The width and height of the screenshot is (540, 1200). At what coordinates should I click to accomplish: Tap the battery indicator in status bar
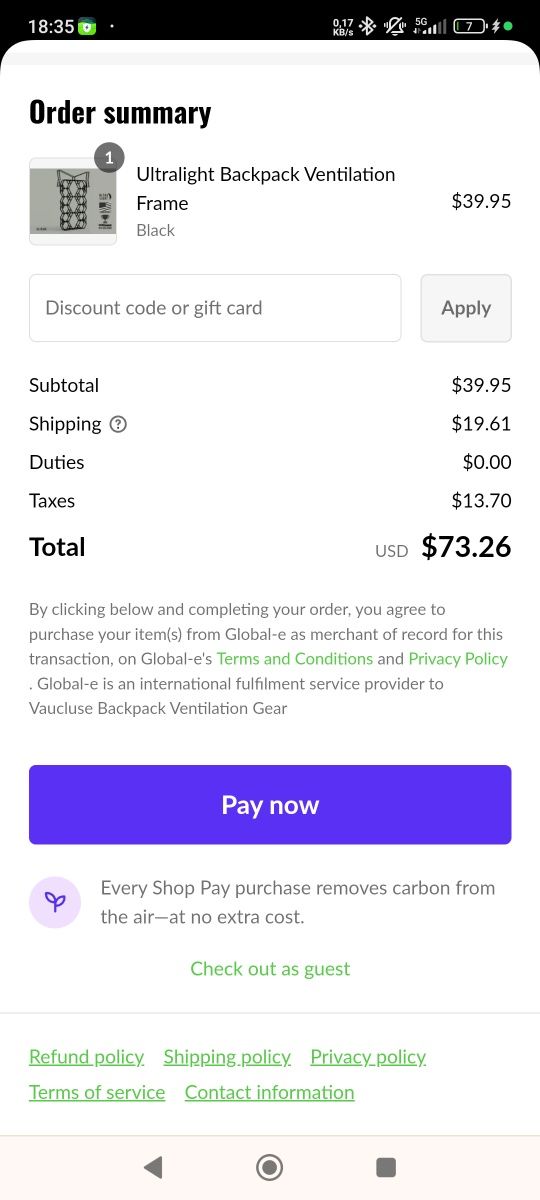coord(470,26)
